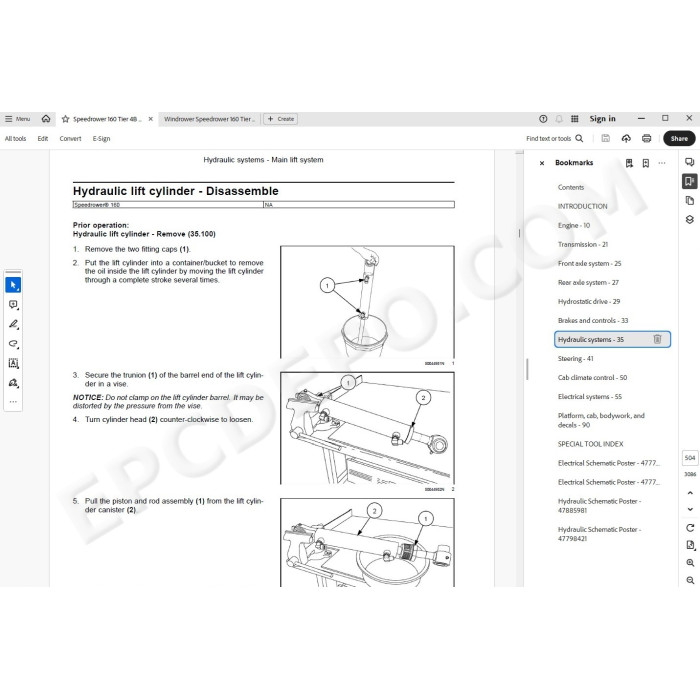Go to previous page up arrow
The height and width of the screenshot is (700, 700).
click(x=690, y=493)
